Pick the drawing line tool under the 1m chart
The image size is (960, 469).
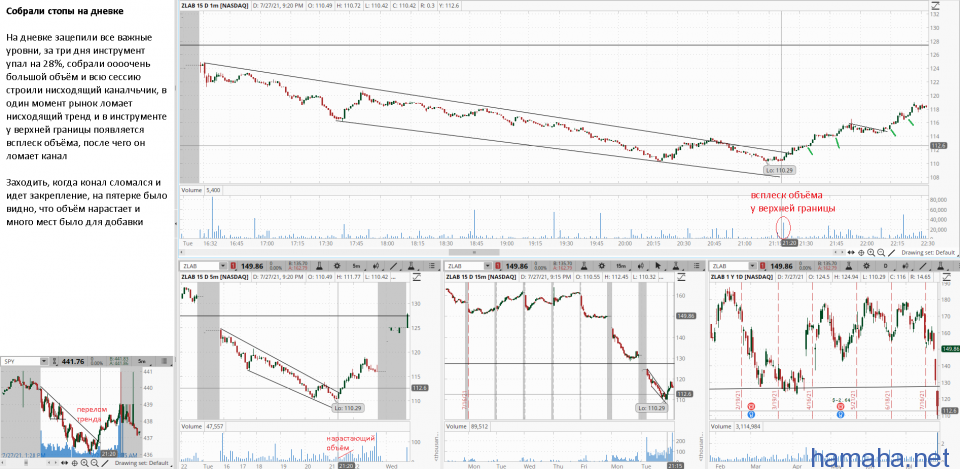[891, 252]
